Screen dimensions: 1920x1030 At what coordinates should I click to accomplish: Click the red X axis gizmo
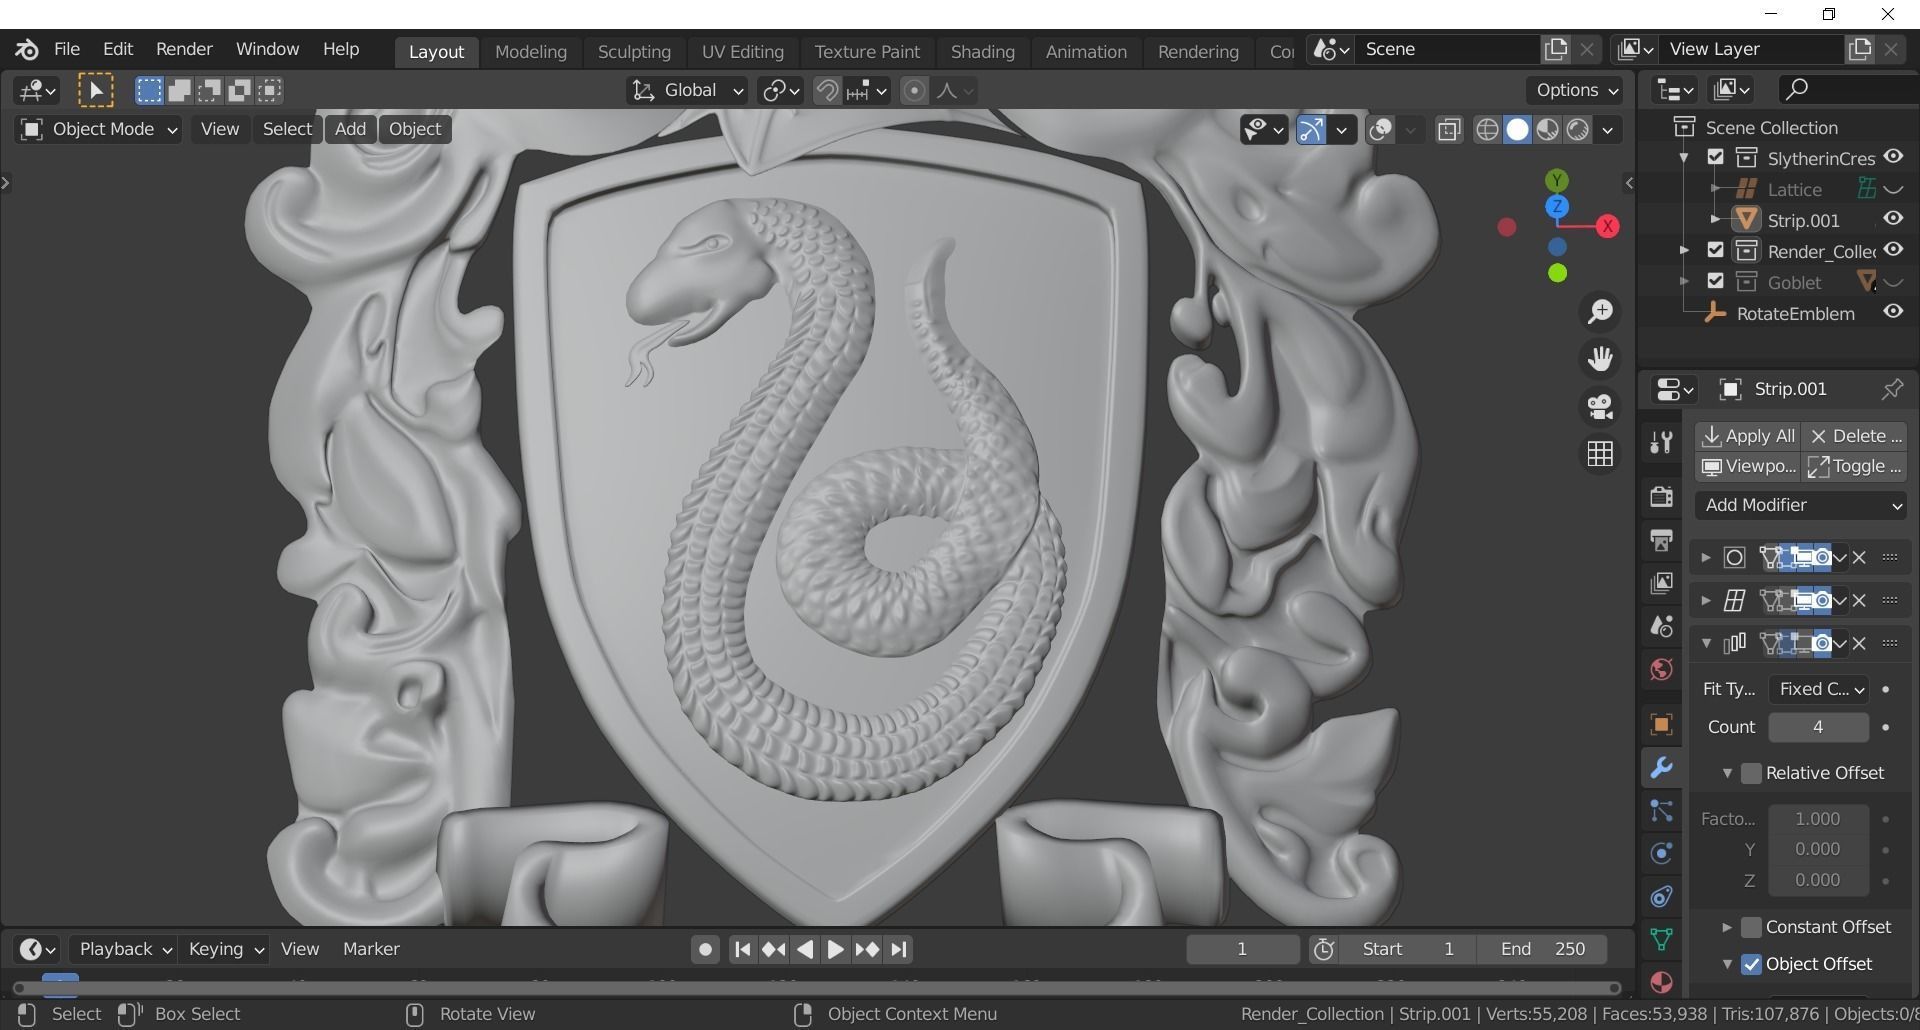pos(1607,226)
